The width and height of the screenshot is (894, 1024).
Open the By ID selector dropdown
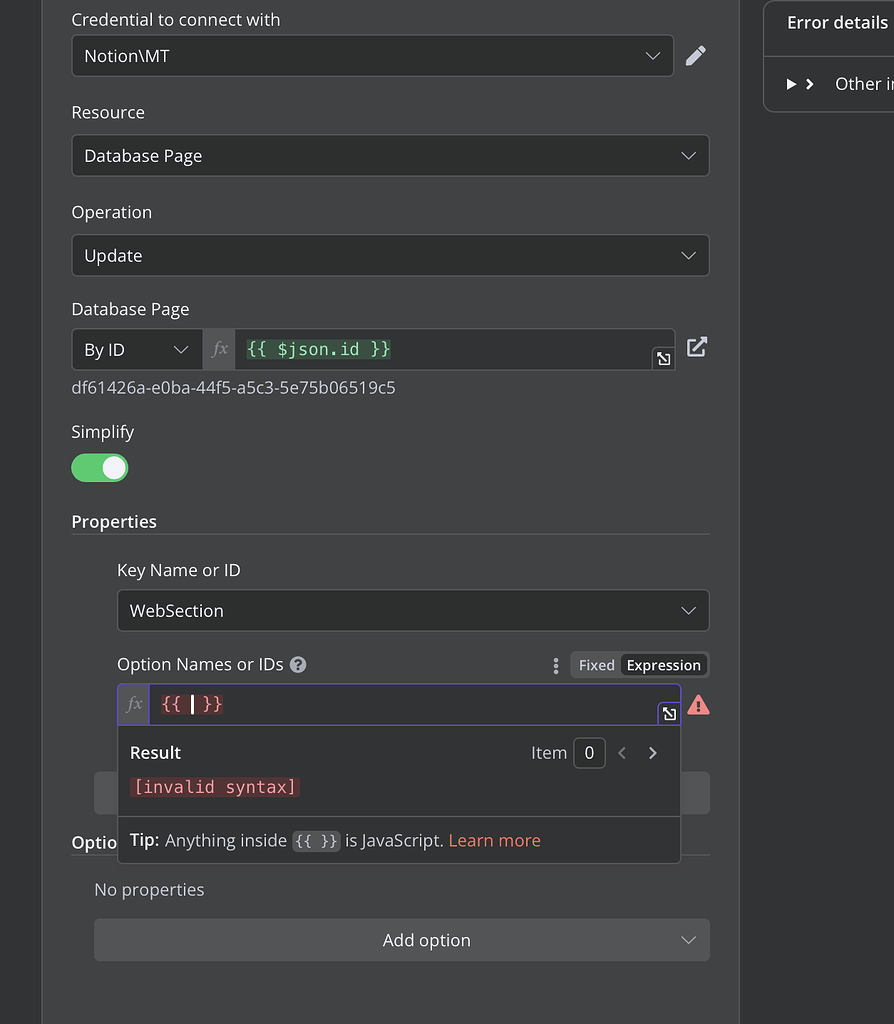tap(136, 349)
